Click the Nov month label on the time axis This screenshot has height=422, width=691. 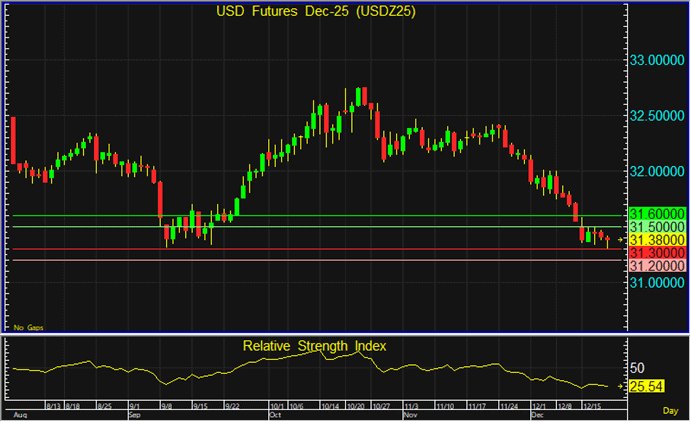[x=409, y=412]
